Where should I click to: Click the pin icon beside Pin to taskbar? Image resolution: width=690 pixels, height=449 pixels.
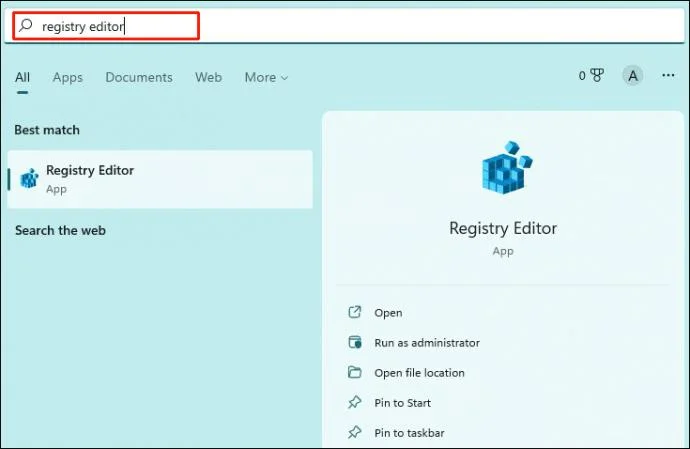(355, 432)
